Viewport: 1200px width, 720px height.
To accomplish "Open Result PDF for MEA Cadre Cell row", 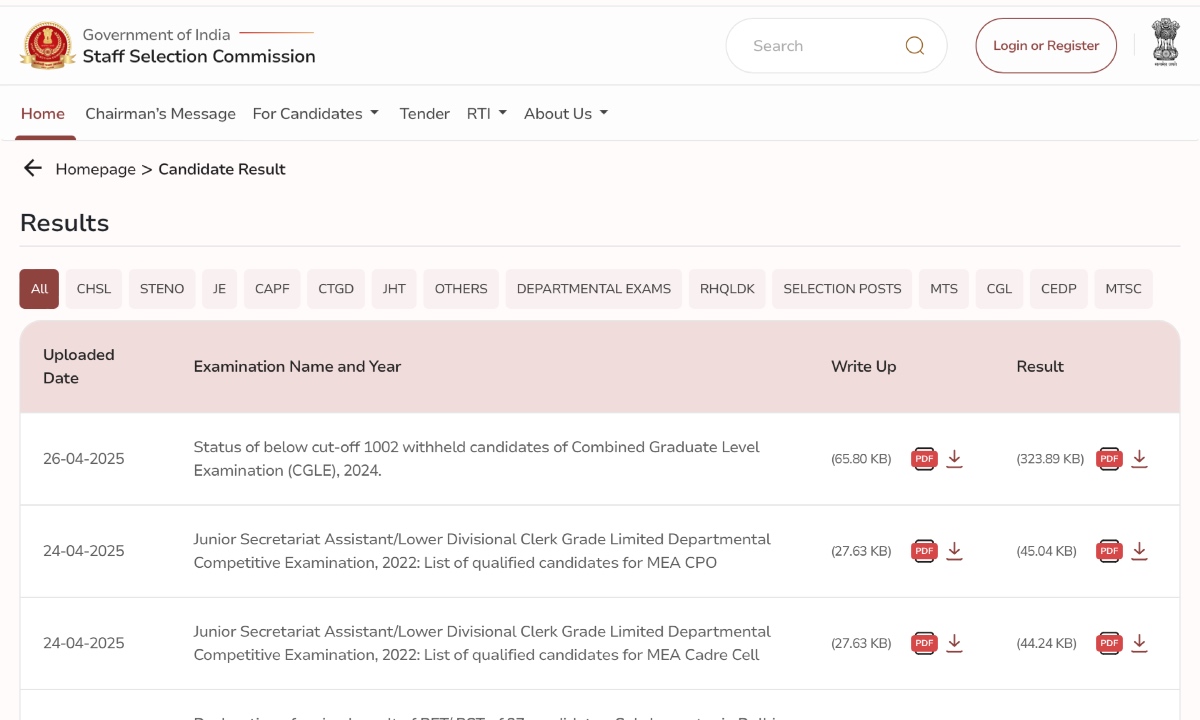I will [x=1109, y=643].
